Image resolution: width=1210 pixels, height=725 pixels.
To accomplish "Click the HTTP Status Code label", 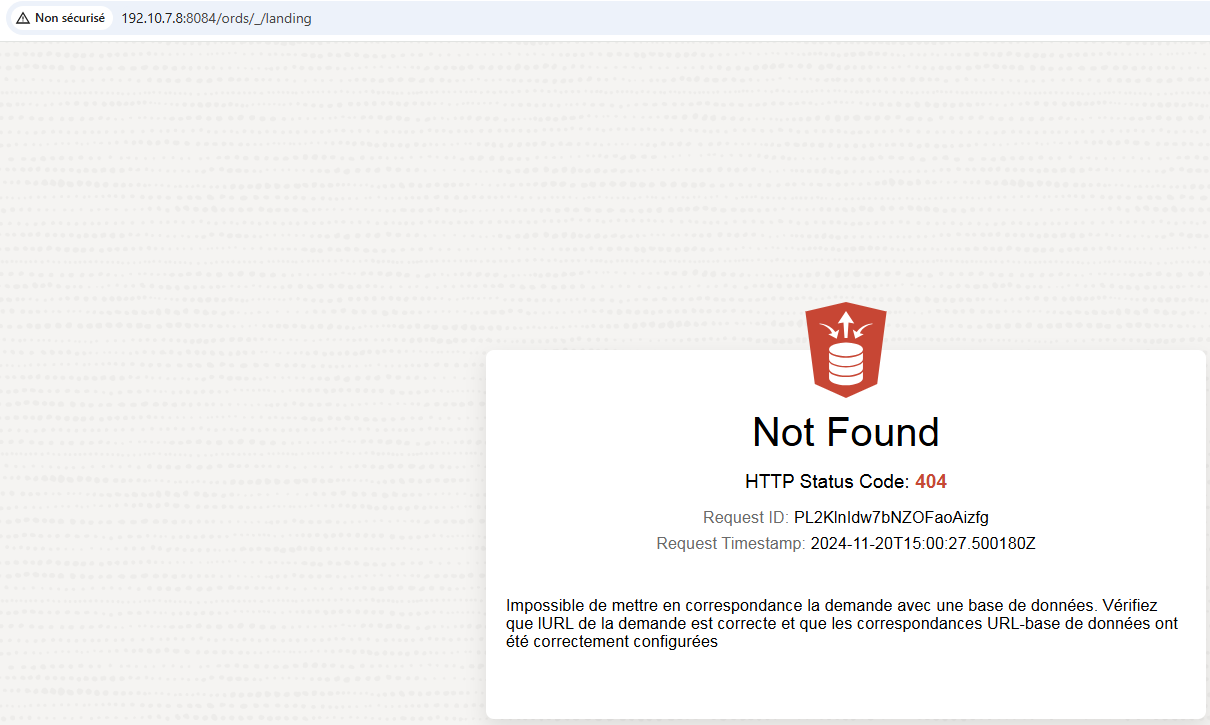I will 828,482.
